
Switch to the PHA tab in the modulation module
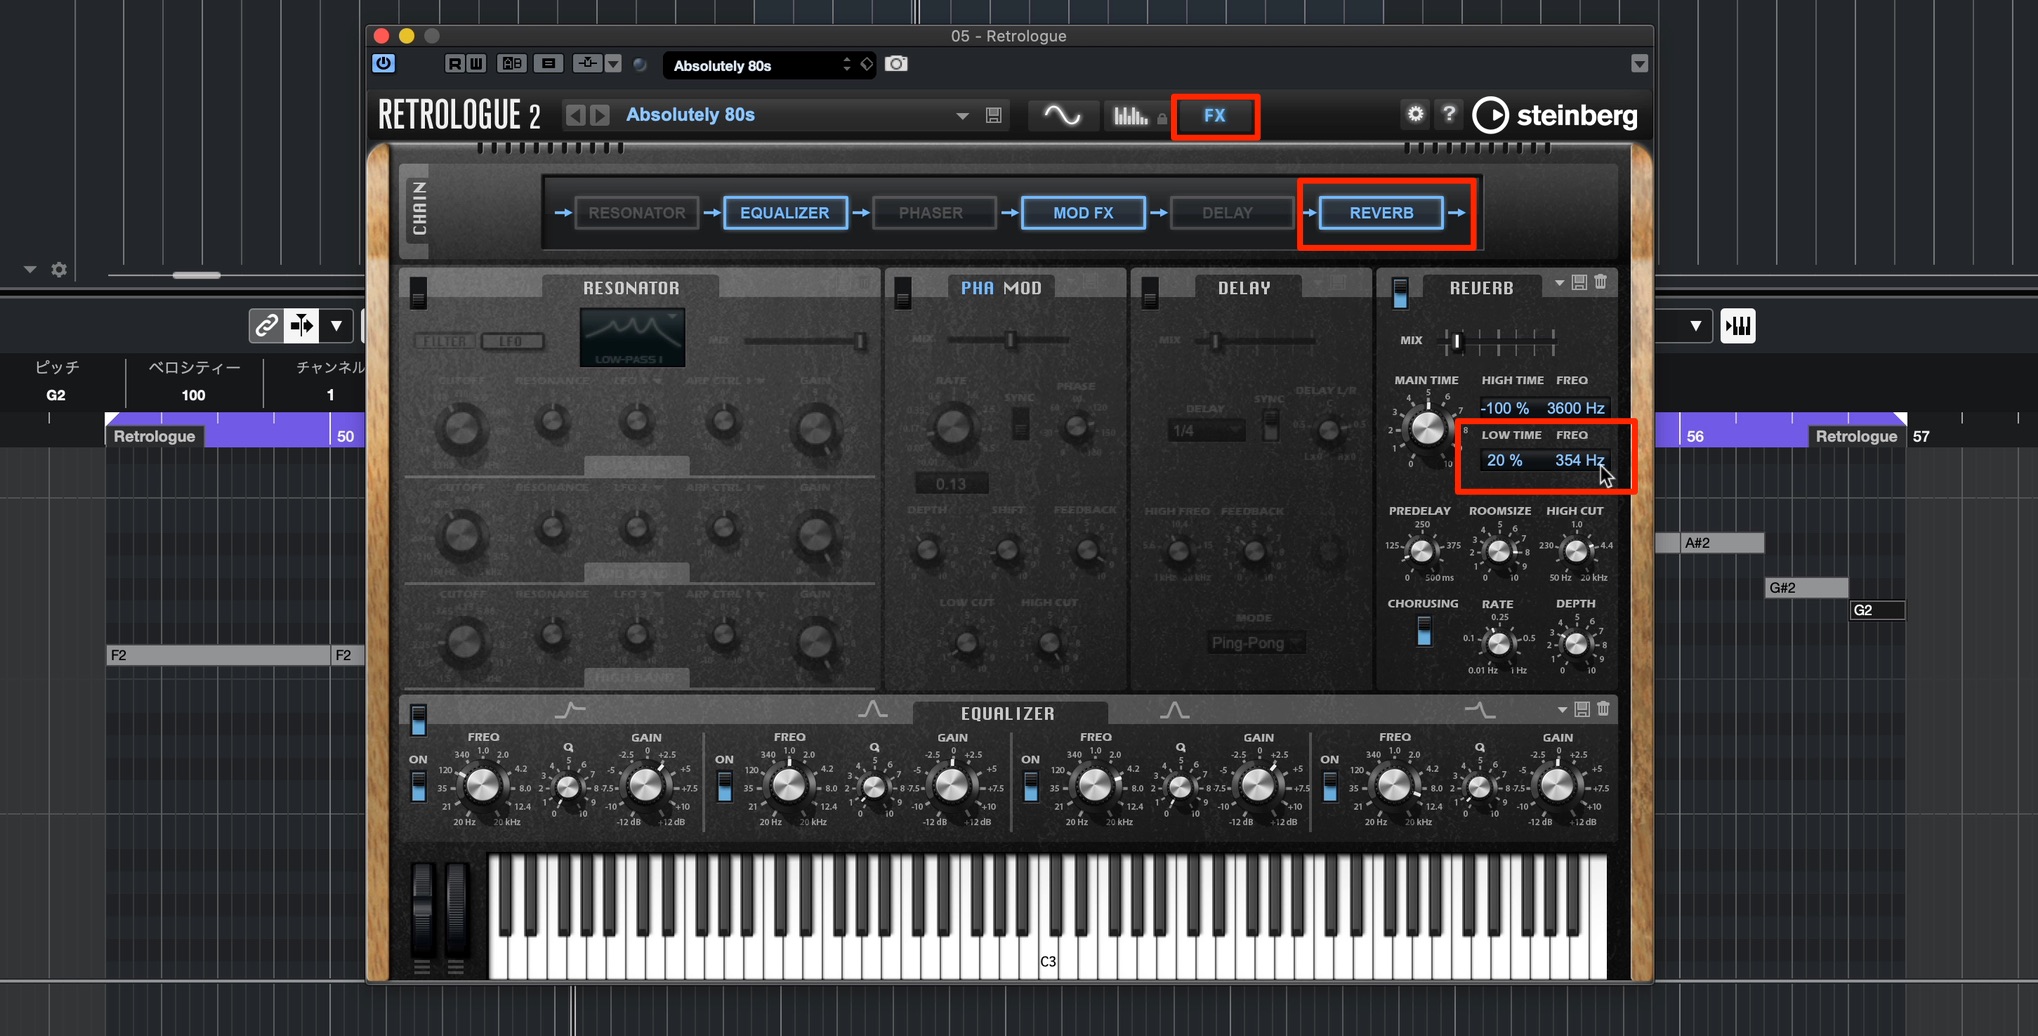tap(977, 288)
